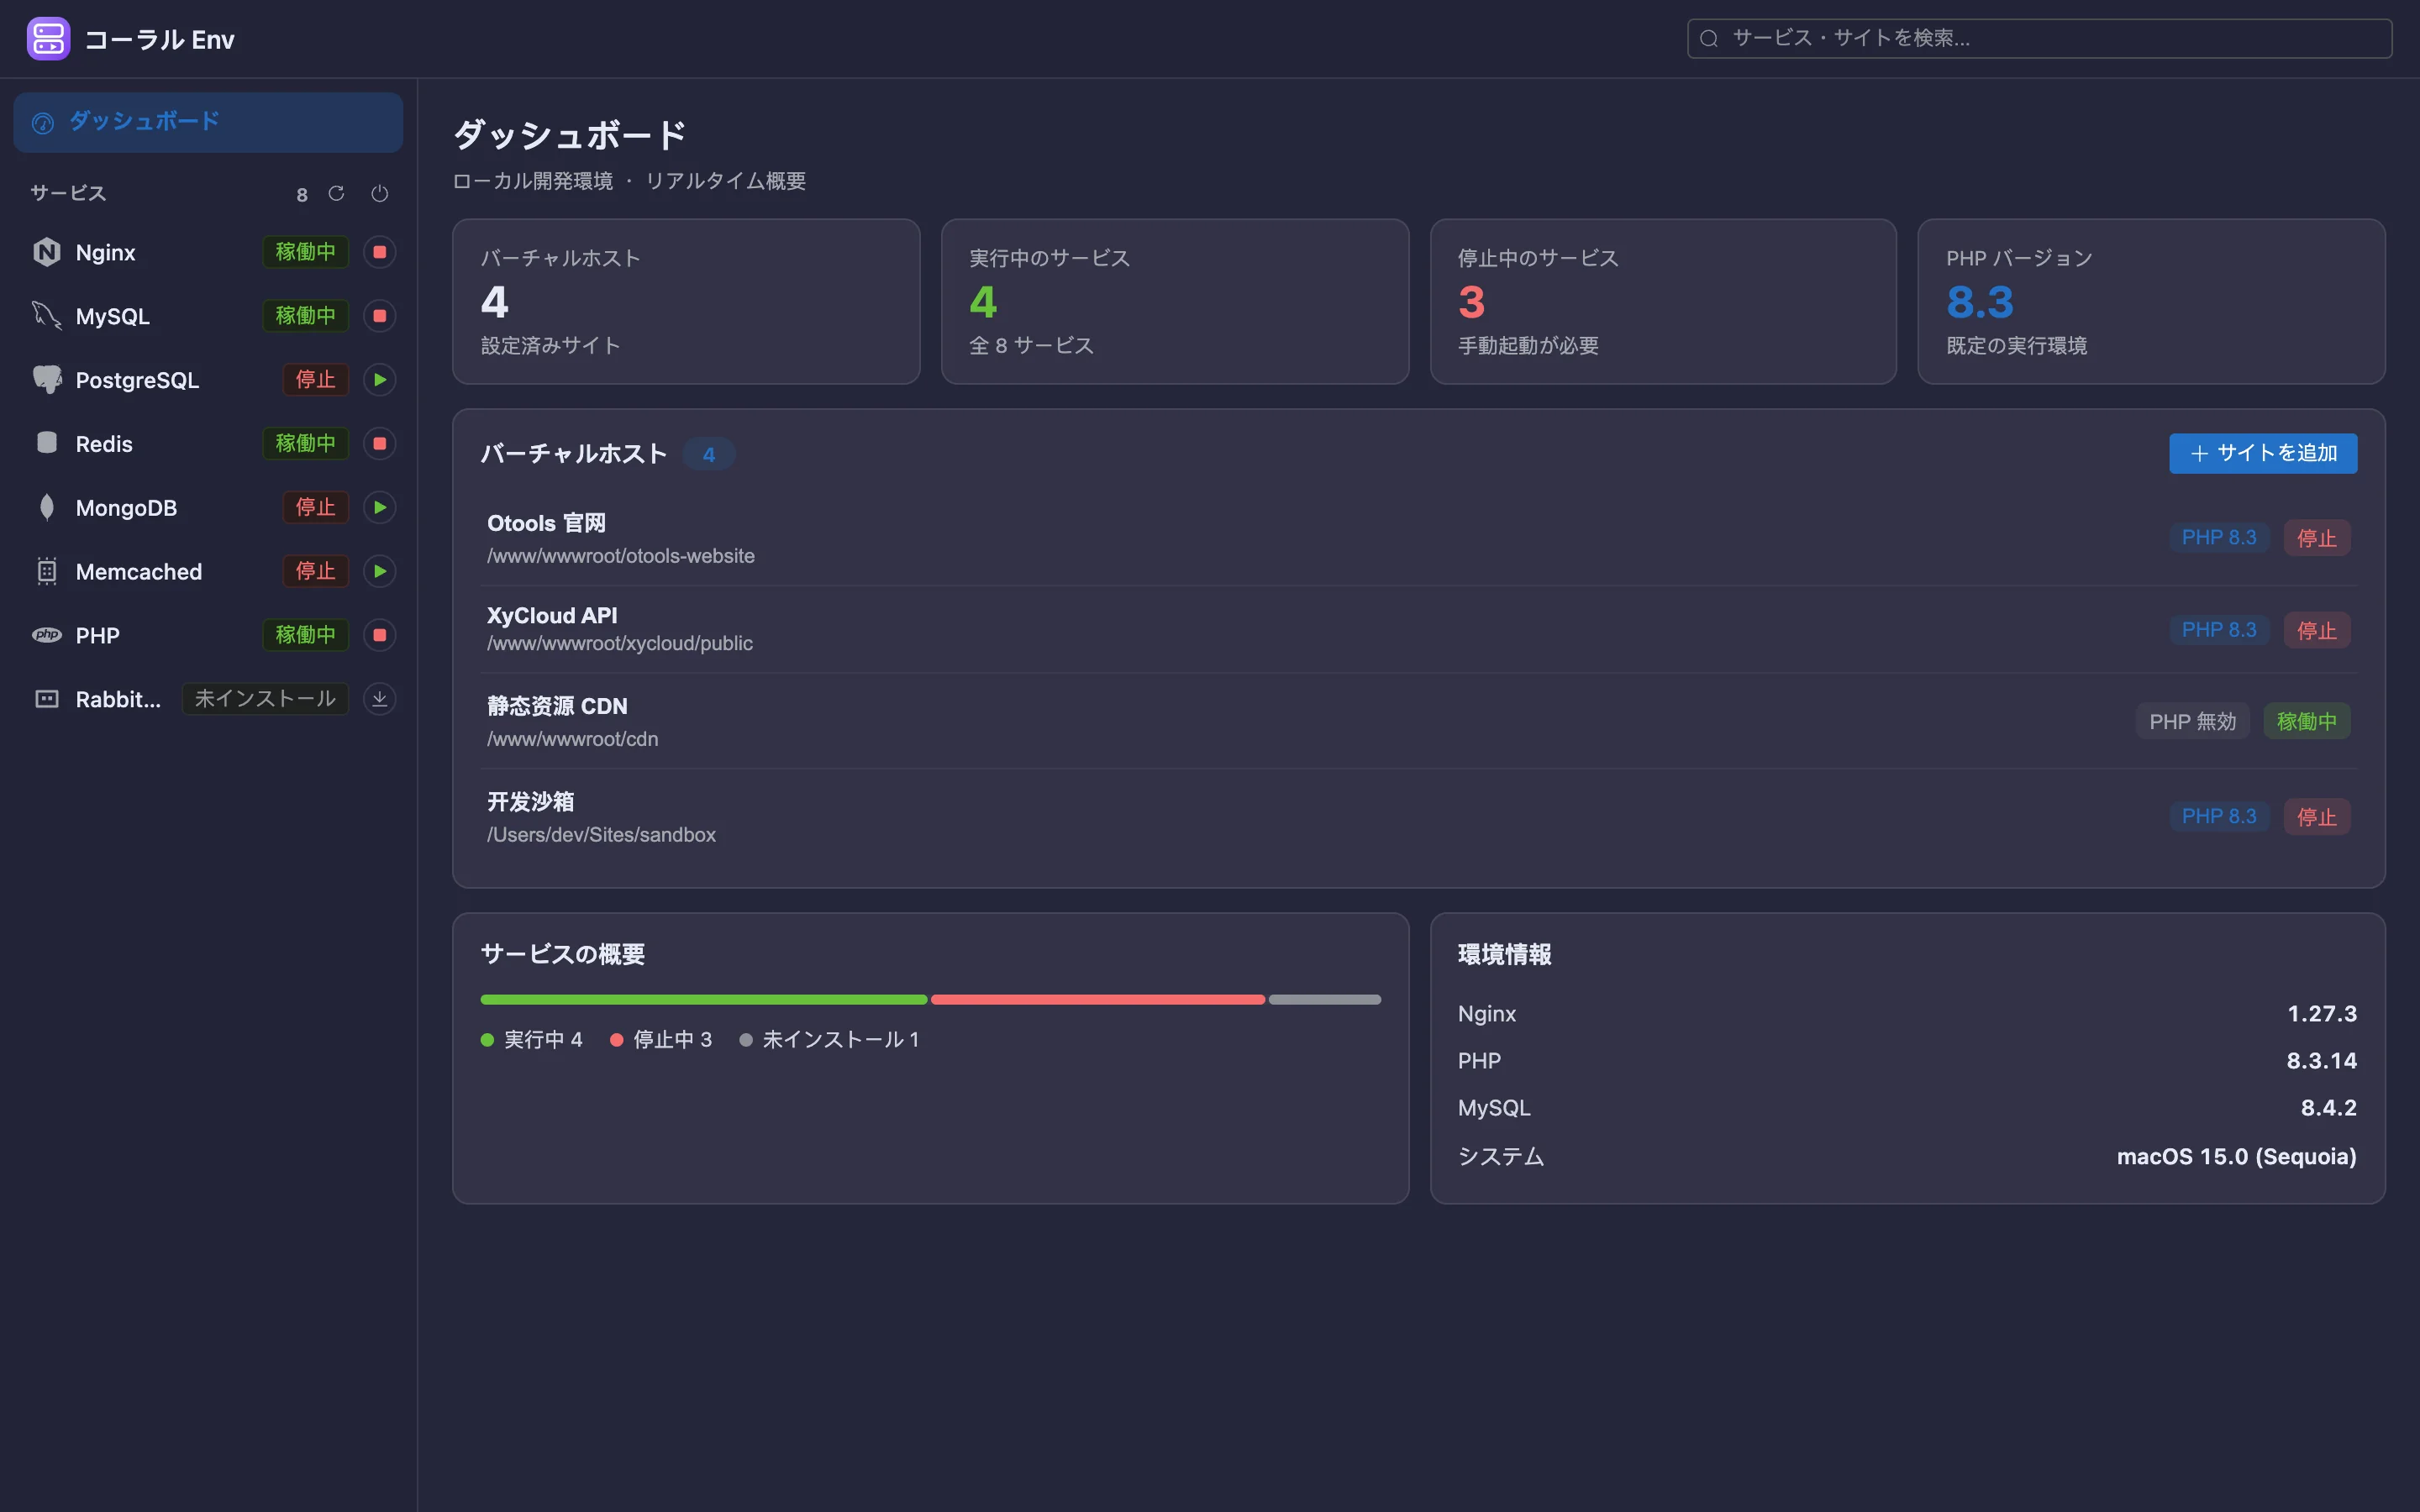Screen dimensions: 2420x1512
Task: Stop the PHP service
Action: point(380,635)
